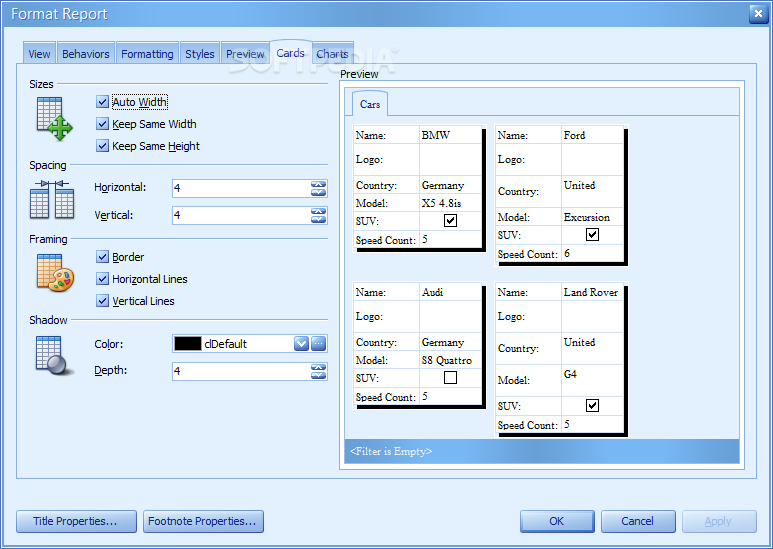The image size is (773, 549).
Task: Click the Excursion model value
Action: [587, 217]
